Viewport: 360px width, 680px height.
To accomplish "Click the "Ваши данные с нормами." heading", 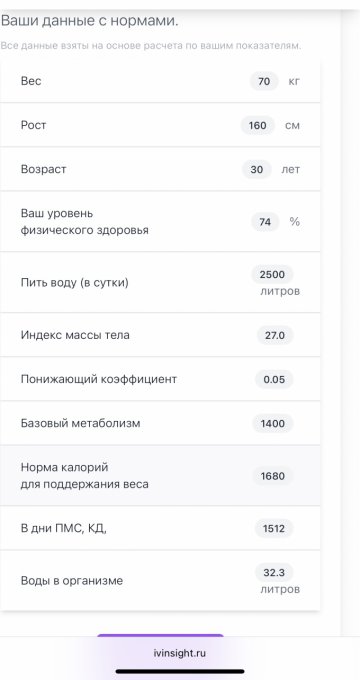I will point(89,21).
